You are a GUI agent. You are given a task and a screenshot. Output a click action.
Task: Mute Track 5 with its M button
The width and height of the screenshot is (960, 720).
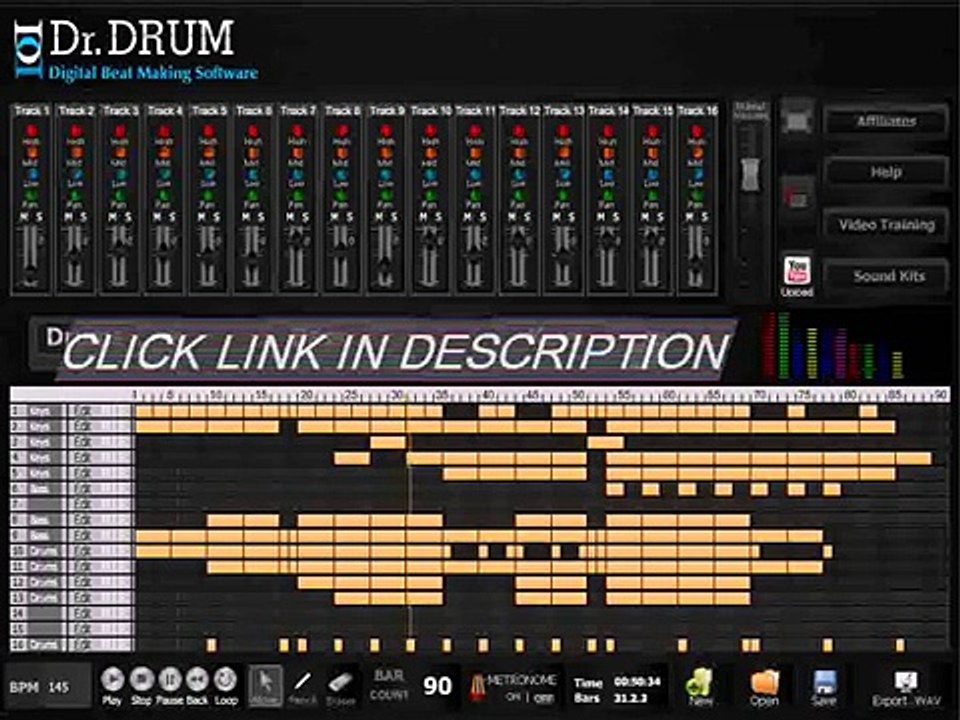[201, 217]
